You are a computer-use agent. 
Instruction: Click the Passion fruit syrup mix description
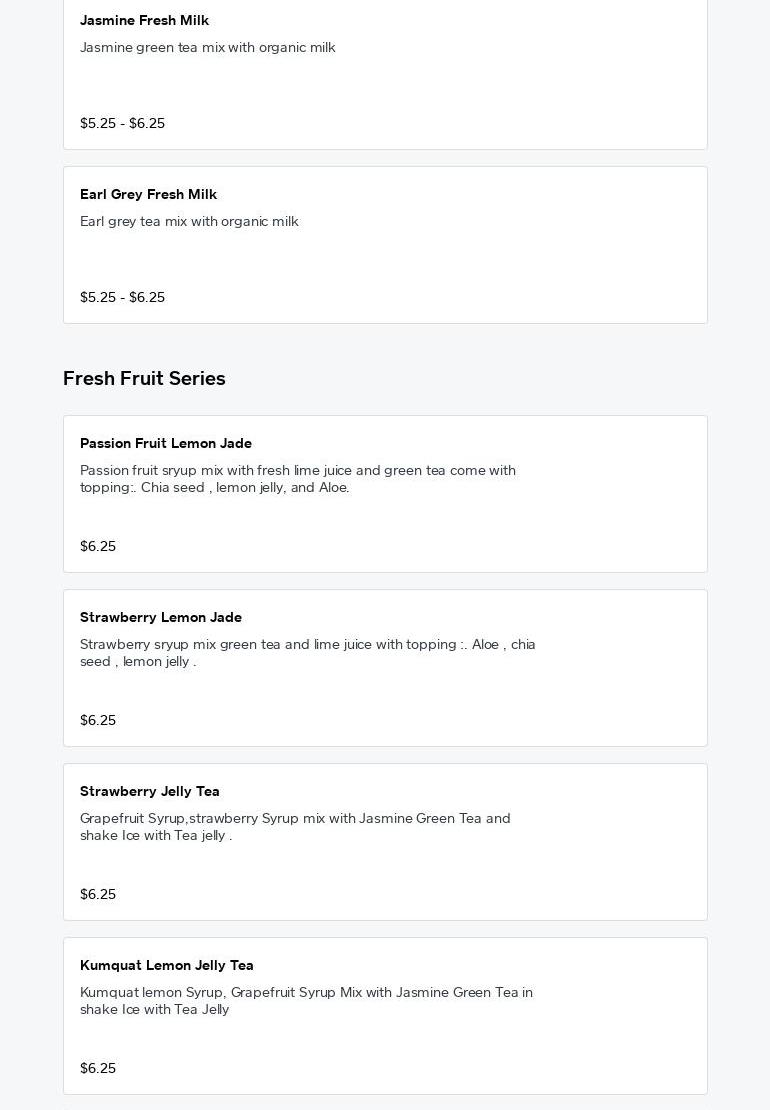(297, 470)
